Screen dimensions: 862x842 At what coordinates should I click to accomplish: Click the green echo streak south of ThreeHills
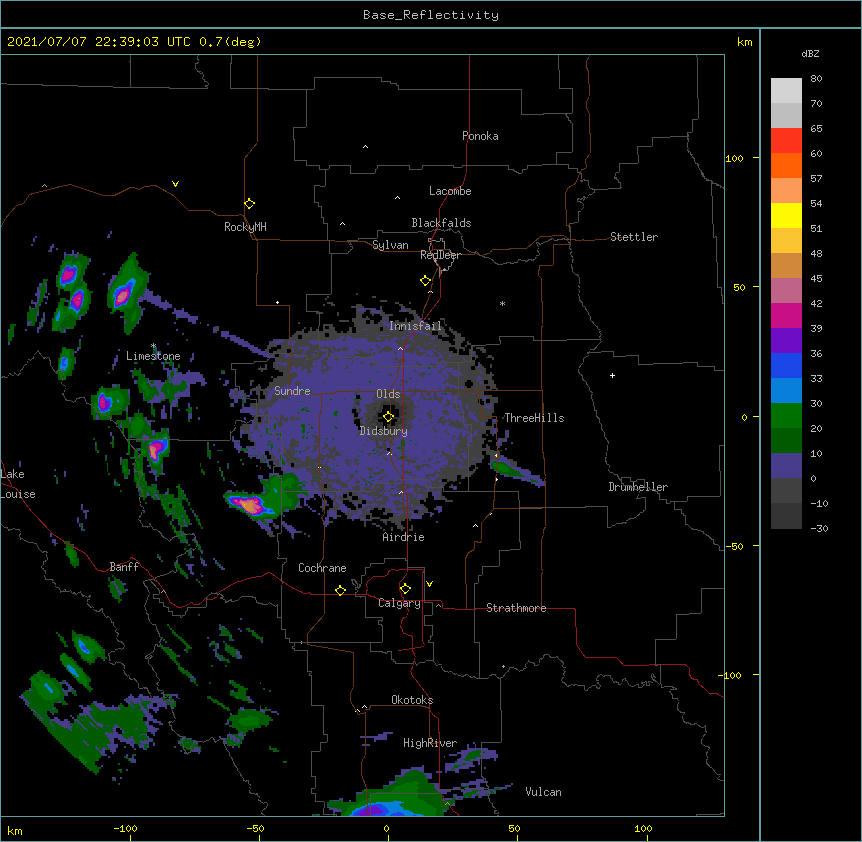pyautogui.click(x=516, y=472)
